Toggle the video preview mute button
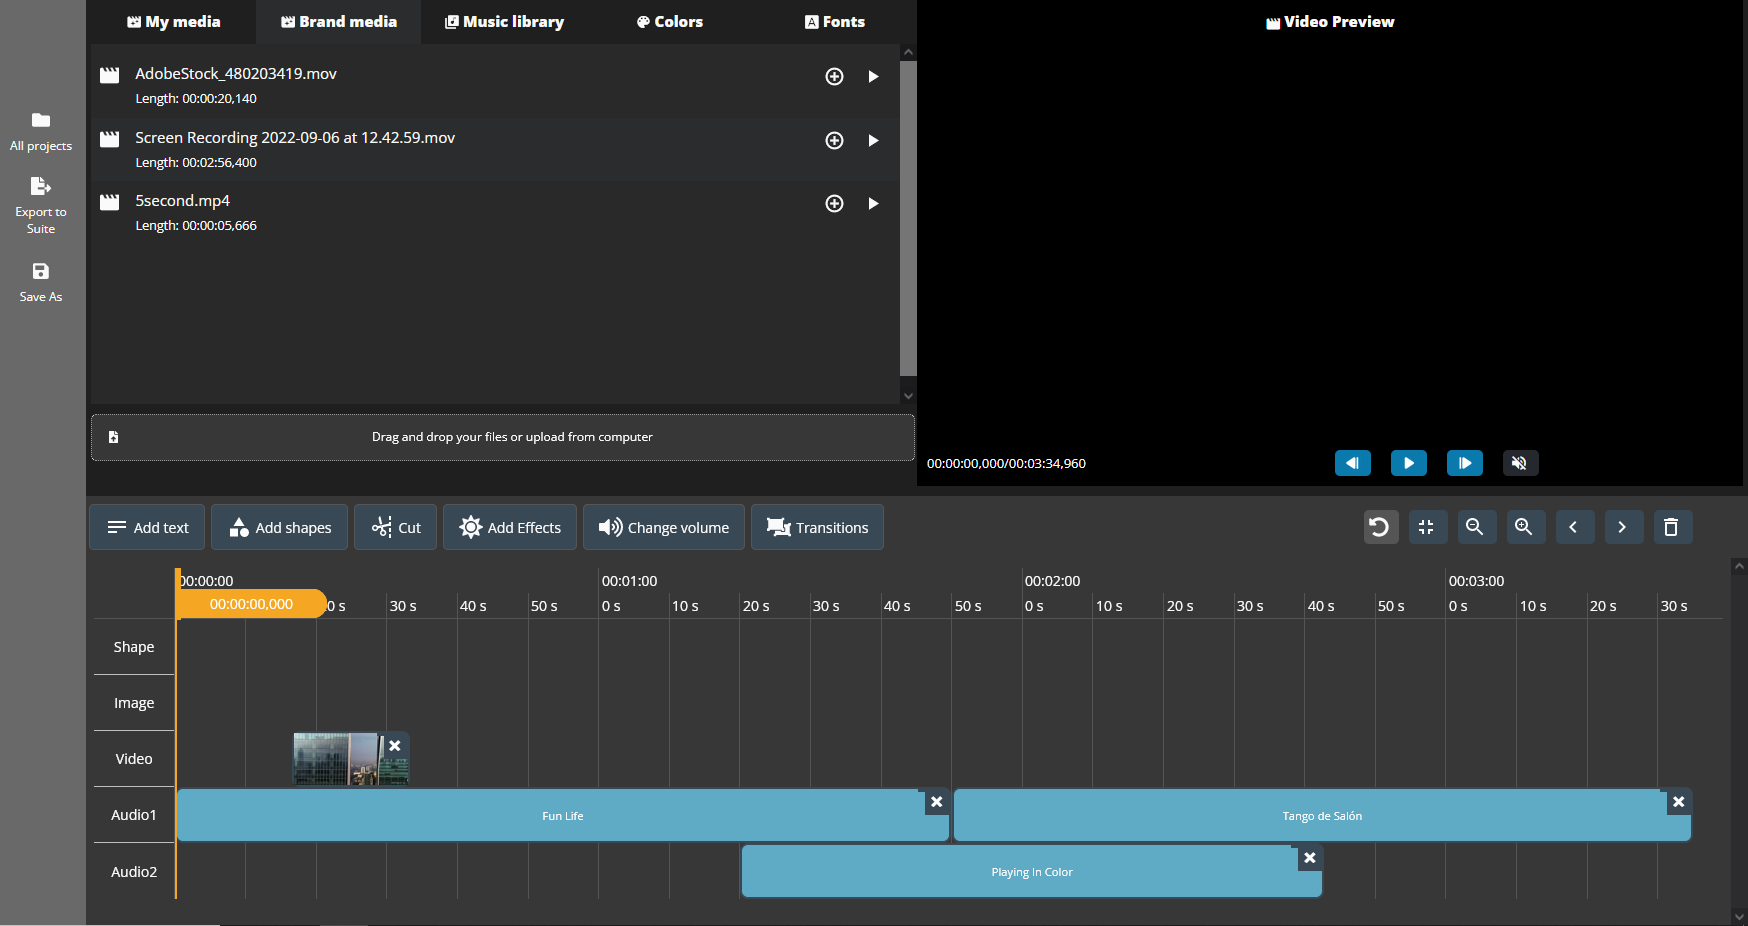Image resolution: width=1748 pixels, height=926 pixels. [1519, 463]
